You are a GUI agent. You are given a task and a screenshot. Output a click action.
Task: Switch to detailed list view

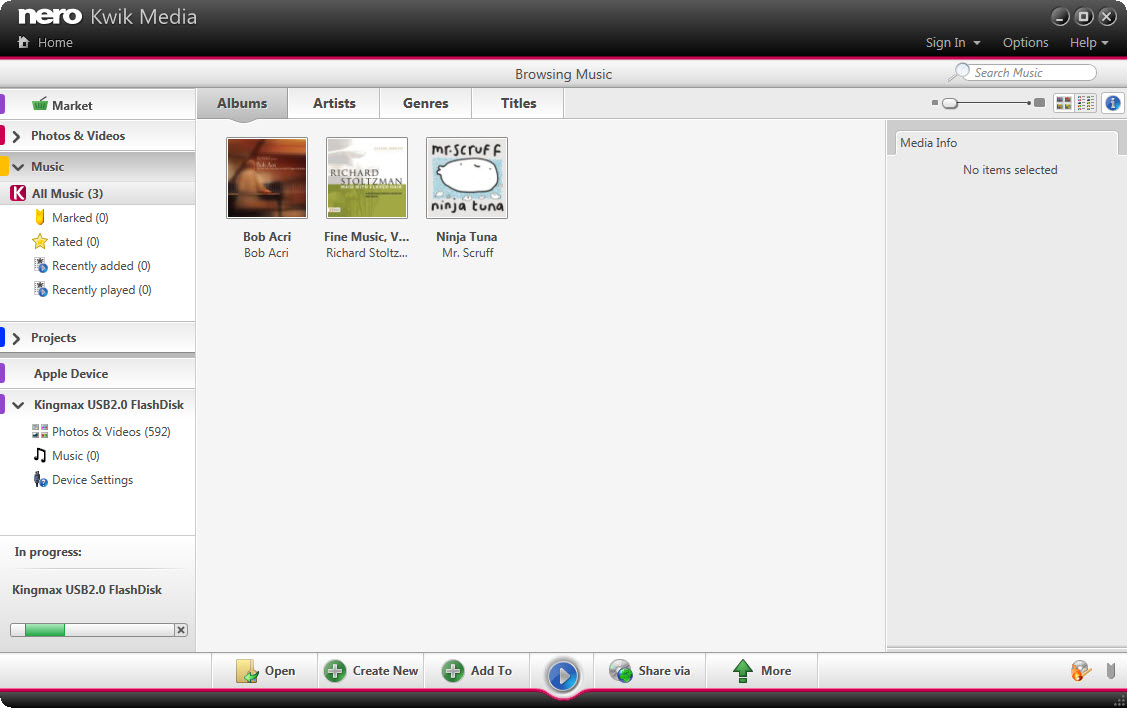point(1085,103)
